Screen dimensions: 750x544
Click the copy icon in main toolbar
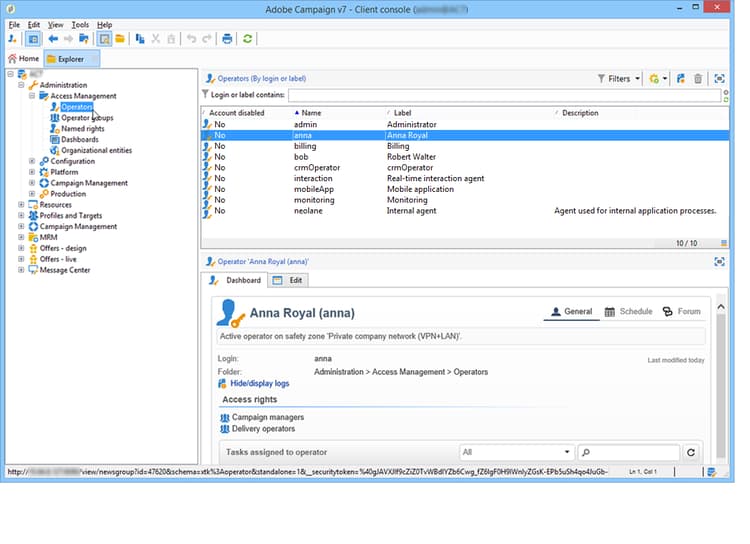coord(140,39)
